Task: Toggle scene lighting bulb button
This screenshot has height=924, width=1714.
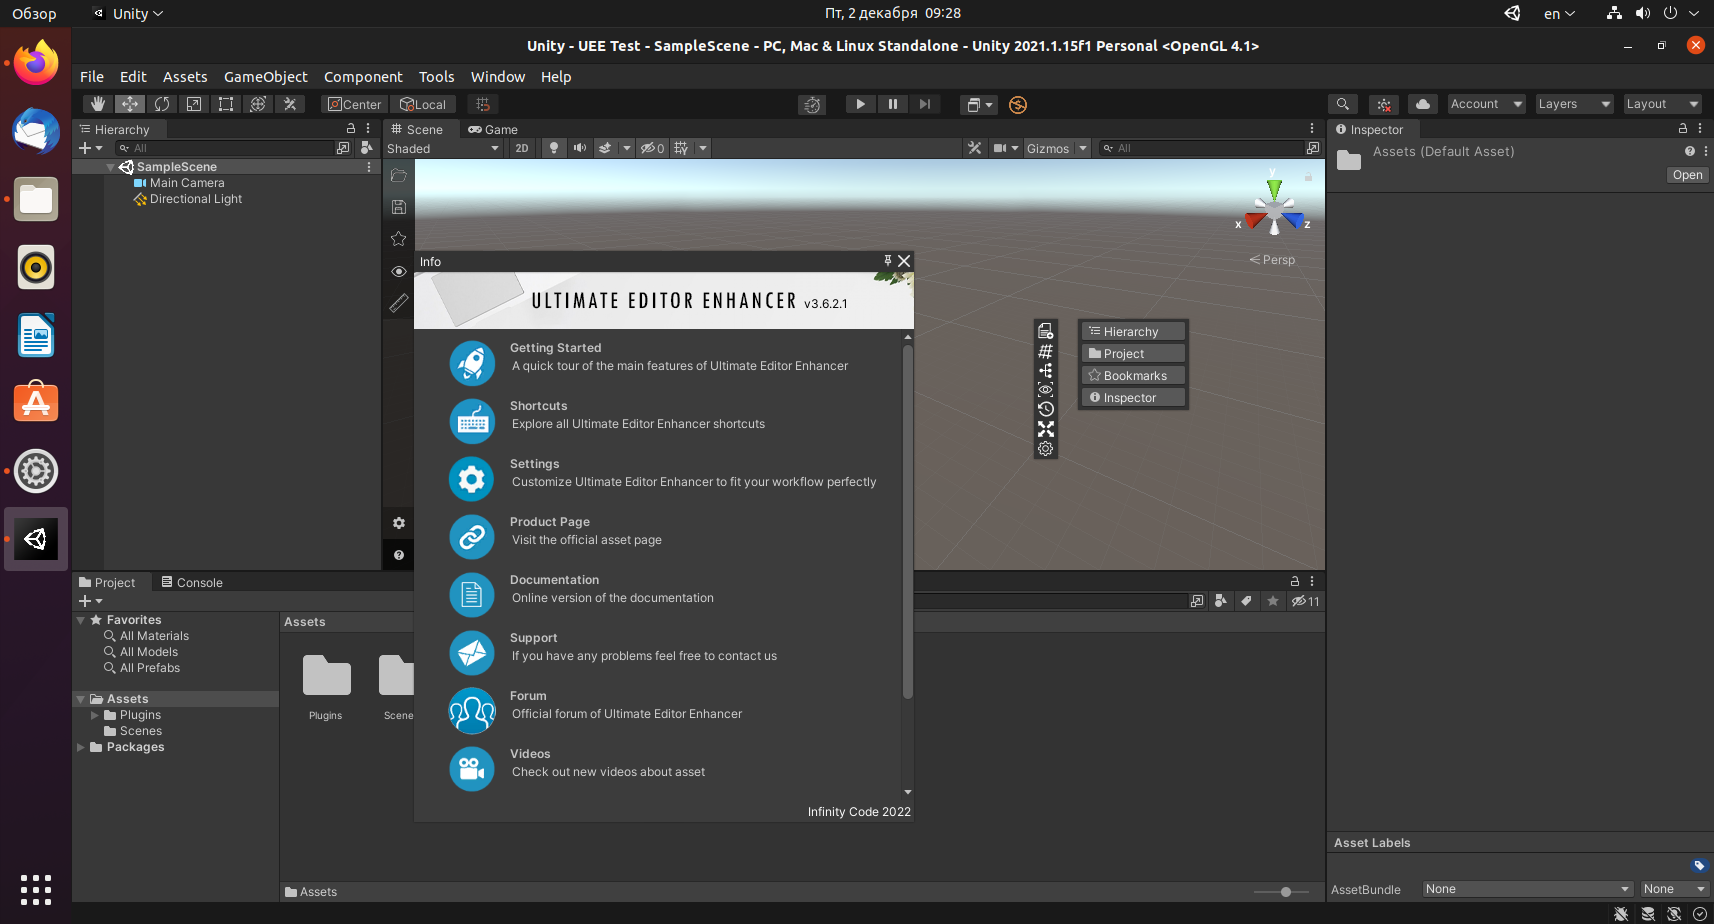Action: (x=553, y=148)
